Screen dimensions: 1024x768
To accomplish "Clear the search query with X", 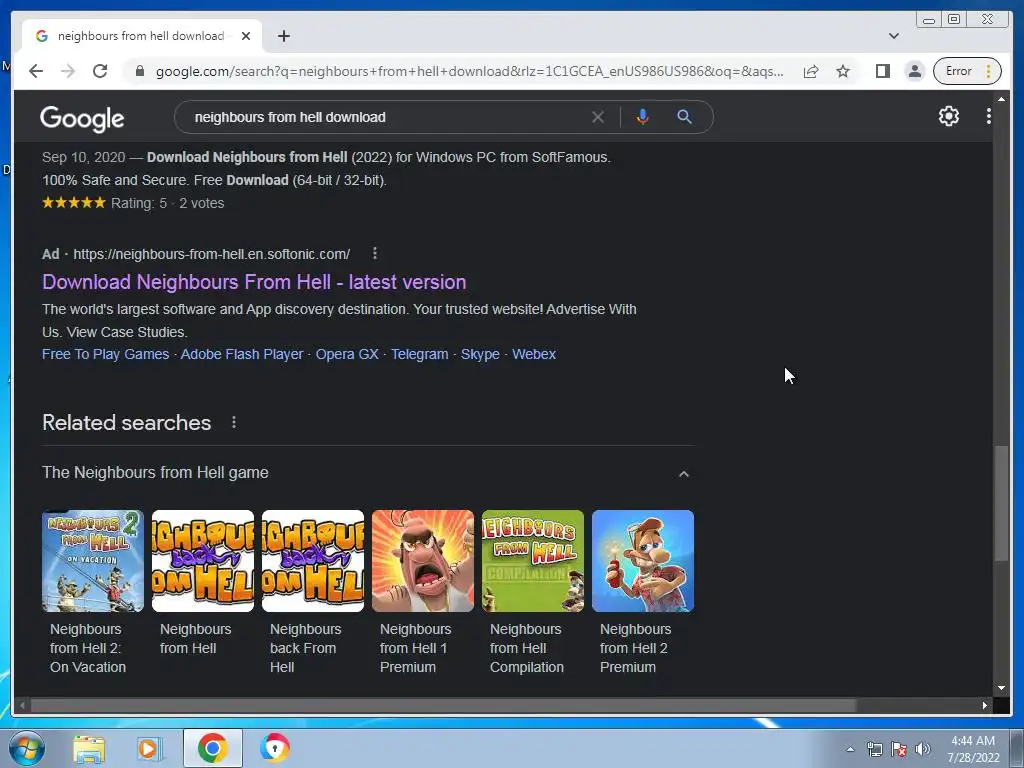I will 598,117.
